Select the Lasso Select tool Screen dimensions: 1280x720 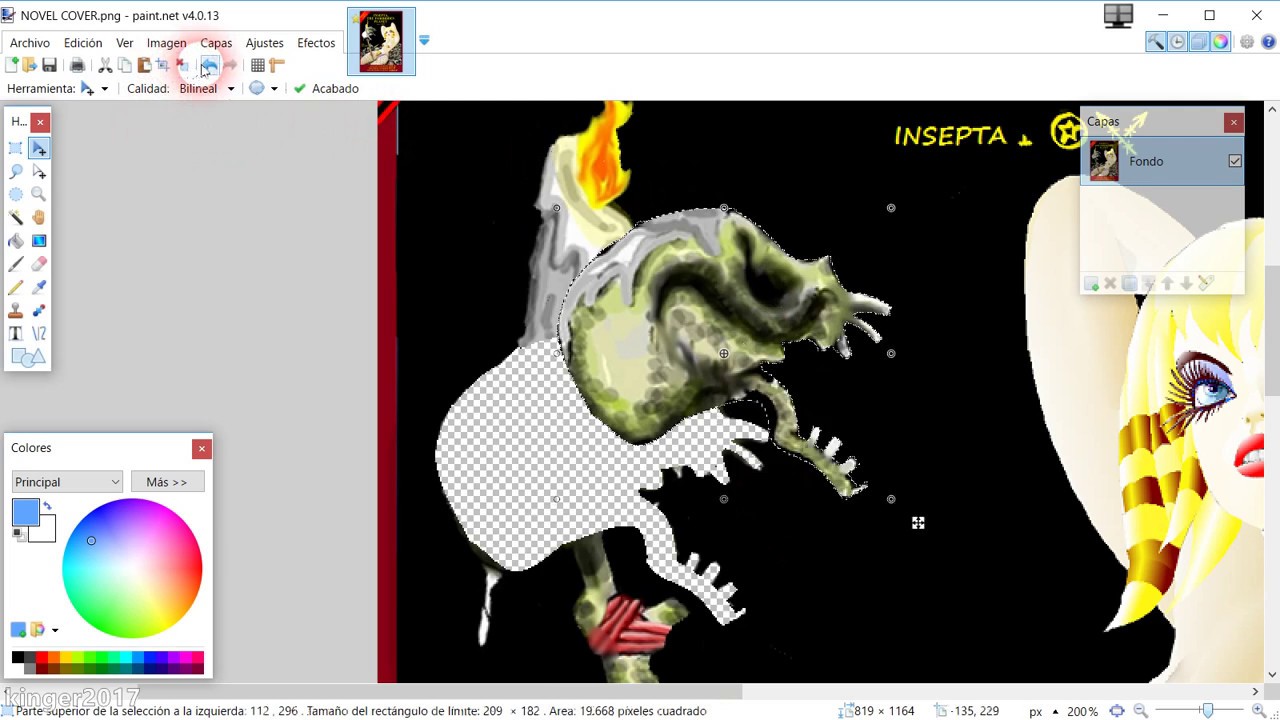click(16, 171)
